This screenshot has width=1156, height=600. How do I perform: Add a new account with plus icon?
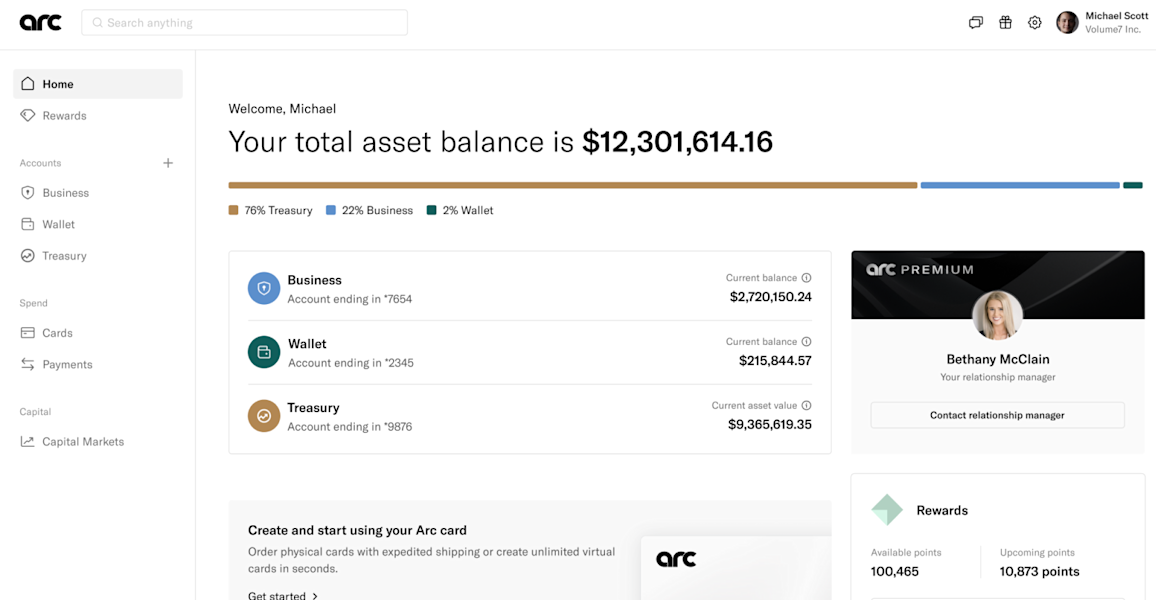click(168, 163)
